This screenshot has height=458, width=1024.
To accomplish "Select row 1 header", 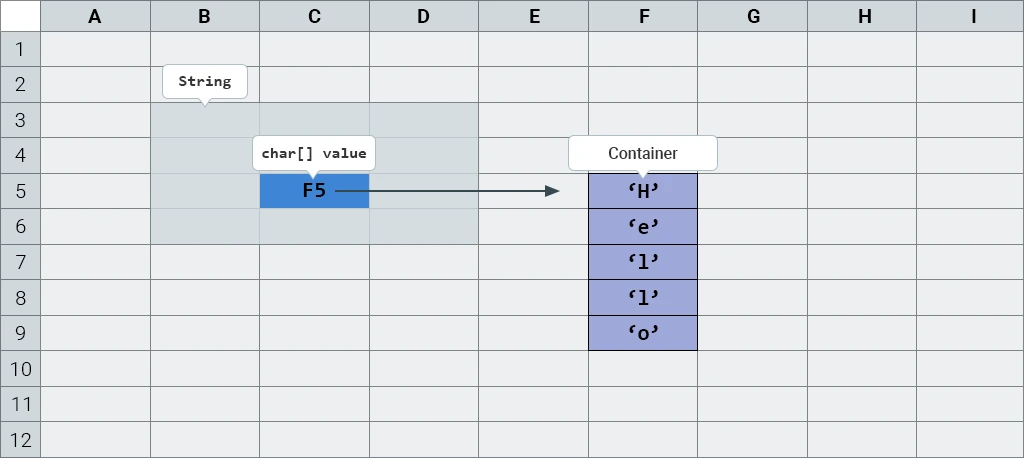I will click(x=20, y=48).
